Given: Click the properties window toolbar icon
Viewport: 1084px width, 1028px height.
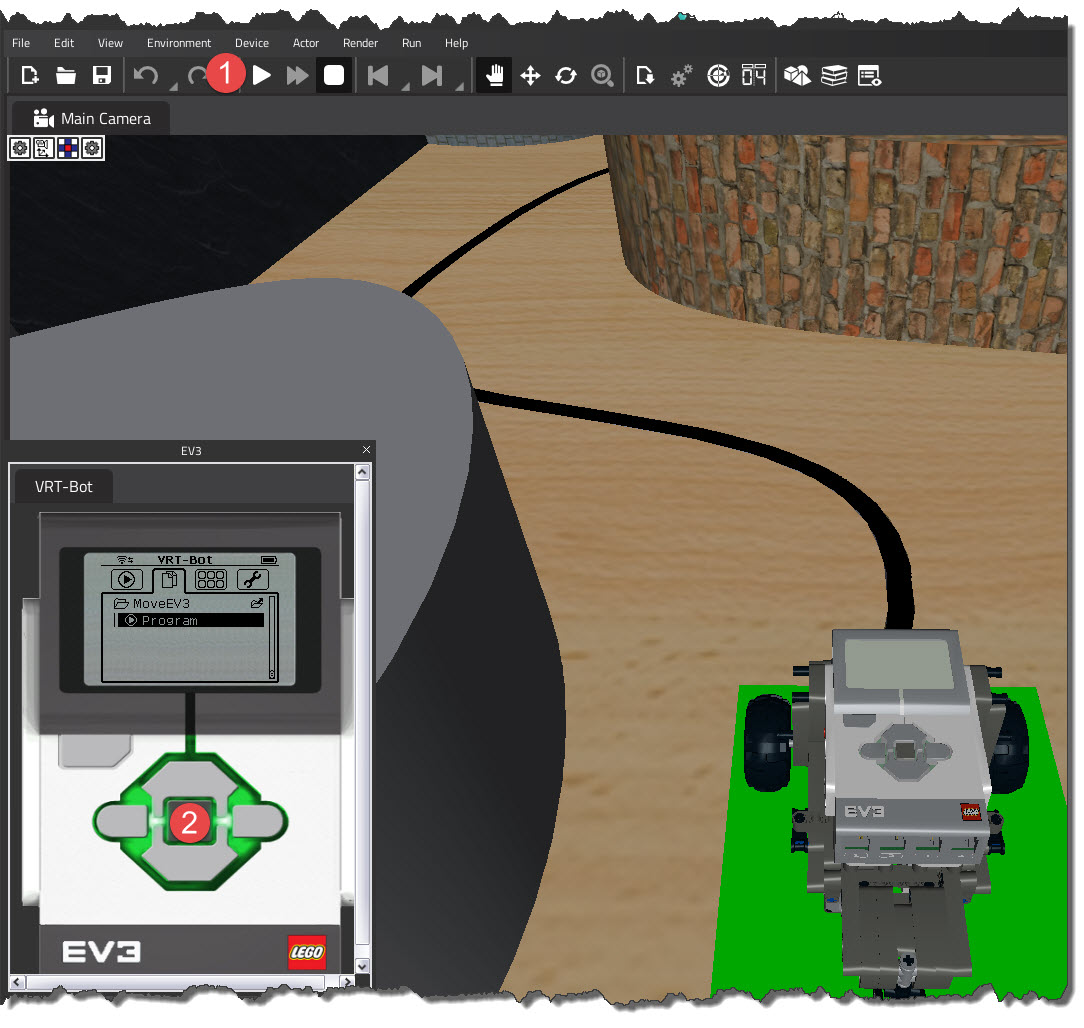Looking at the screenshot, I should point(869,75).
